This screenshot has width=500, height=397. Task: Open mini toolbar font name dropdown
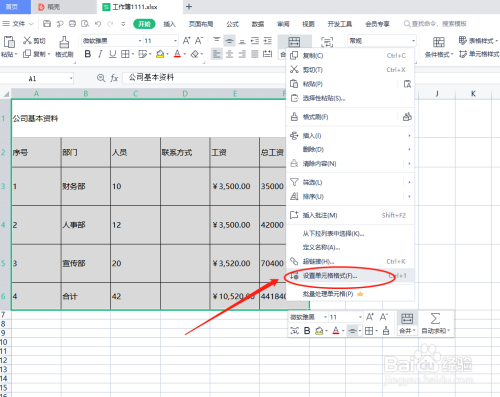point(325,317)
